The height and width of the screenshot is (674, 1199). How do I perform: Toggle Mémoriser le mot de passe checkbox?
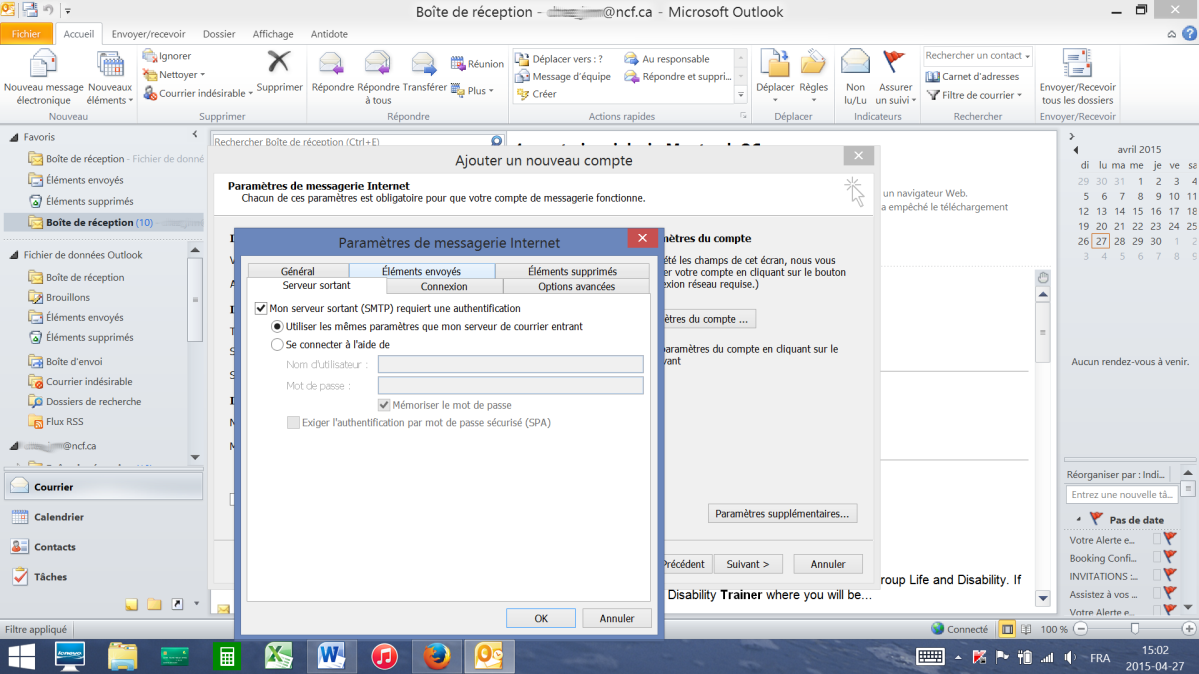click(x=384, y=405)
